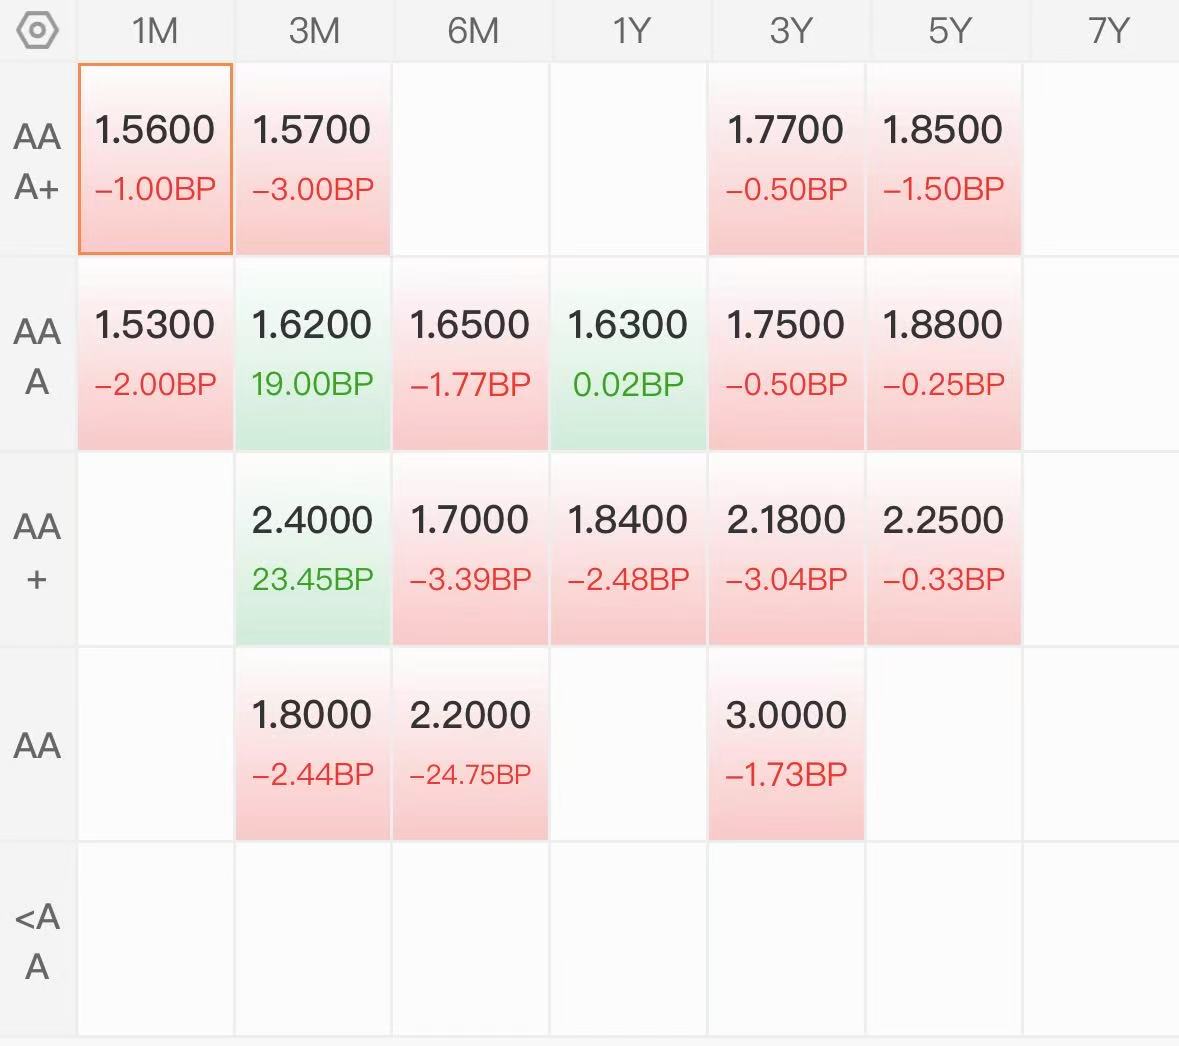The image size is (1179, 1046).
Task: Open the AAA 3M cell showing 19.00BP
Action: [313, 353]
